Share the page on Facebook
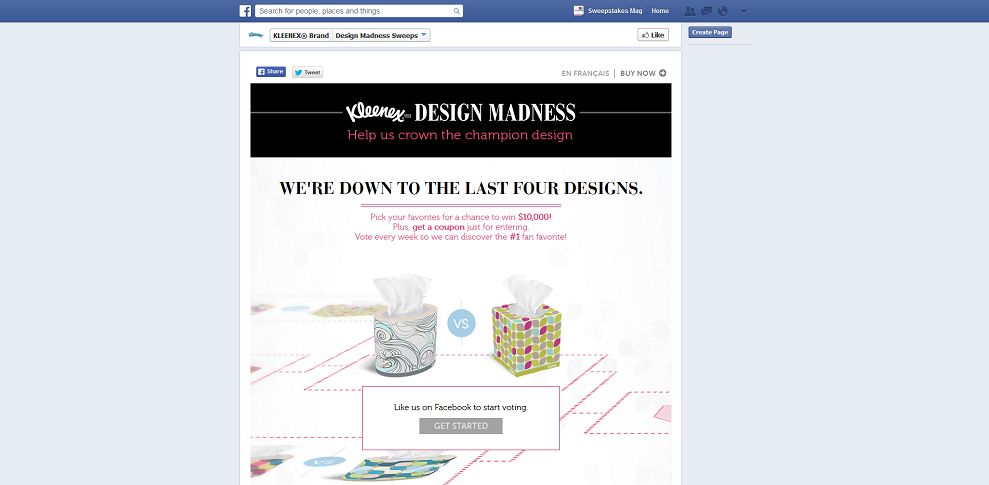Image resolution: width=989 pixels, height=485 pixels. point(271,72)
